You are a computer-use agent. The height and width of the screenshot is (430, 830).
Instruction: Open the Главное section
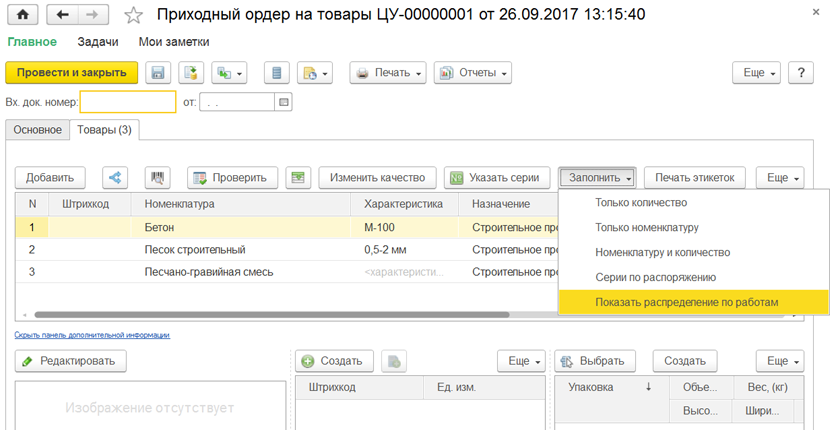point(32,42)
